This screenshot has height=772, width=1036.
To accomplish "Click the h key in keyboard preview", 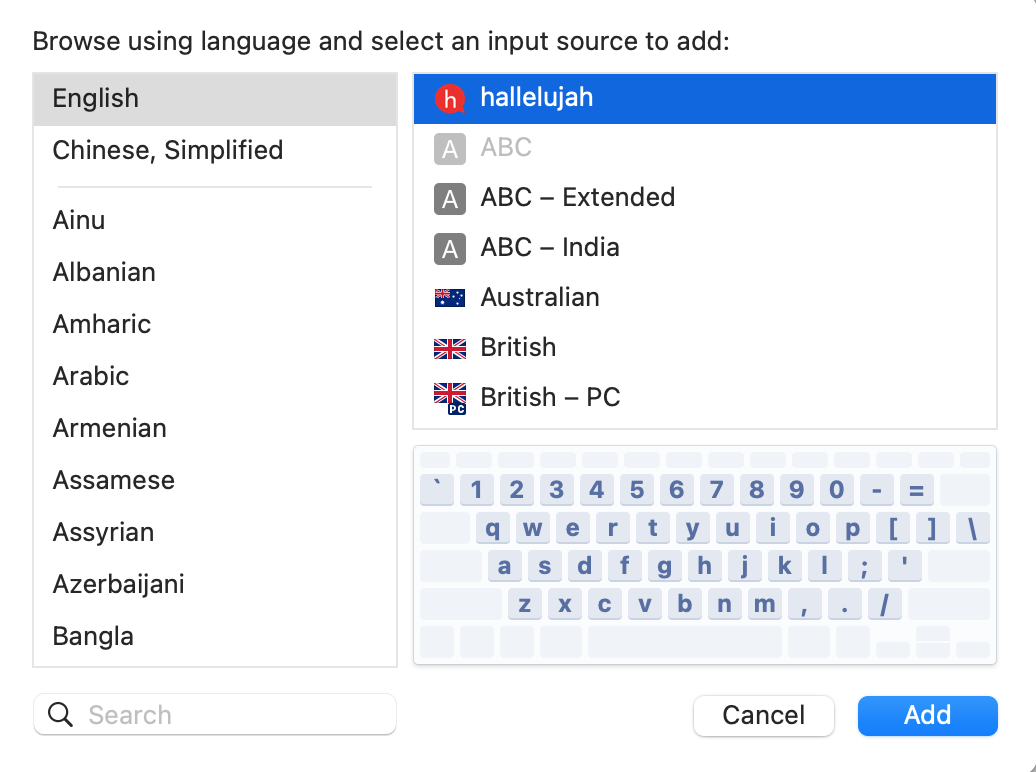I will point(704,566).
